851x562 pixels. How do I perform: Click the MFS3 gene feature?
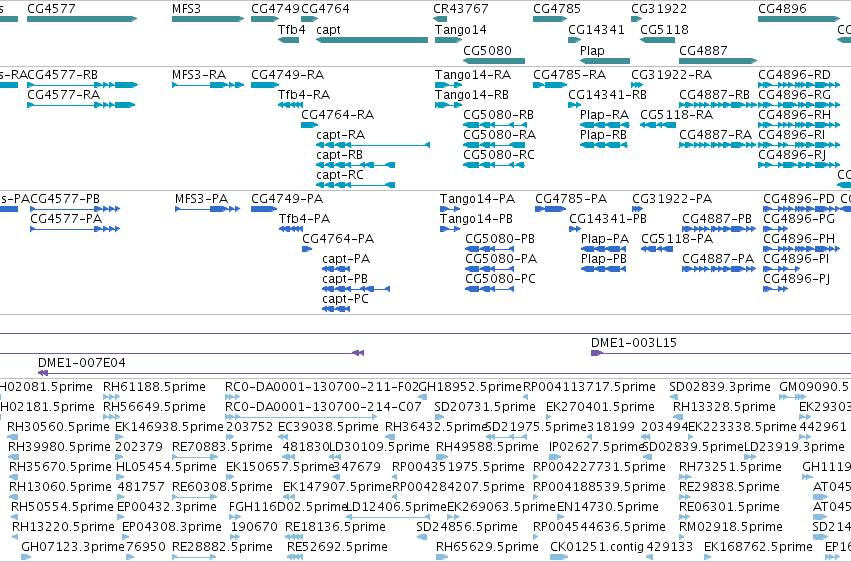(x=207, y=19)
